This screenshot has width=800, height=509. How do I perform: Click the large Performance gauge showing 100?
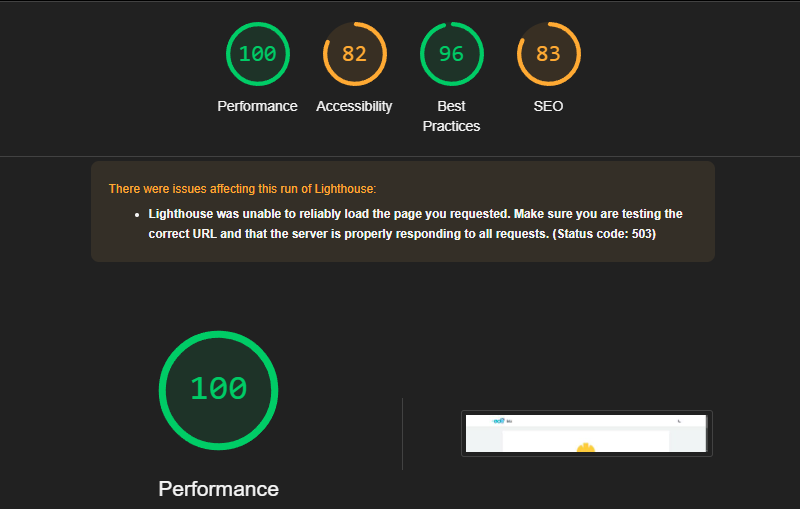coord(218,390)
